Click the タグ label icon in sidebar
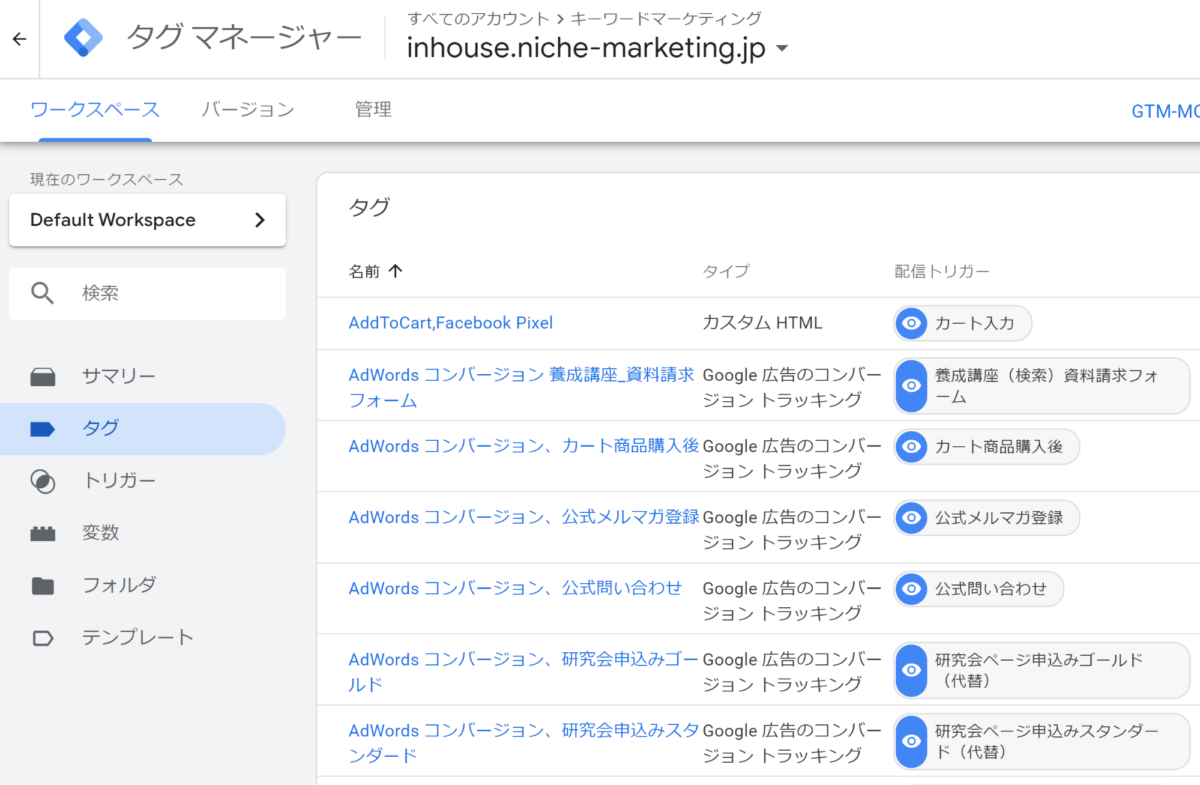Screen dimensions: 1200x785 (42, 429)
